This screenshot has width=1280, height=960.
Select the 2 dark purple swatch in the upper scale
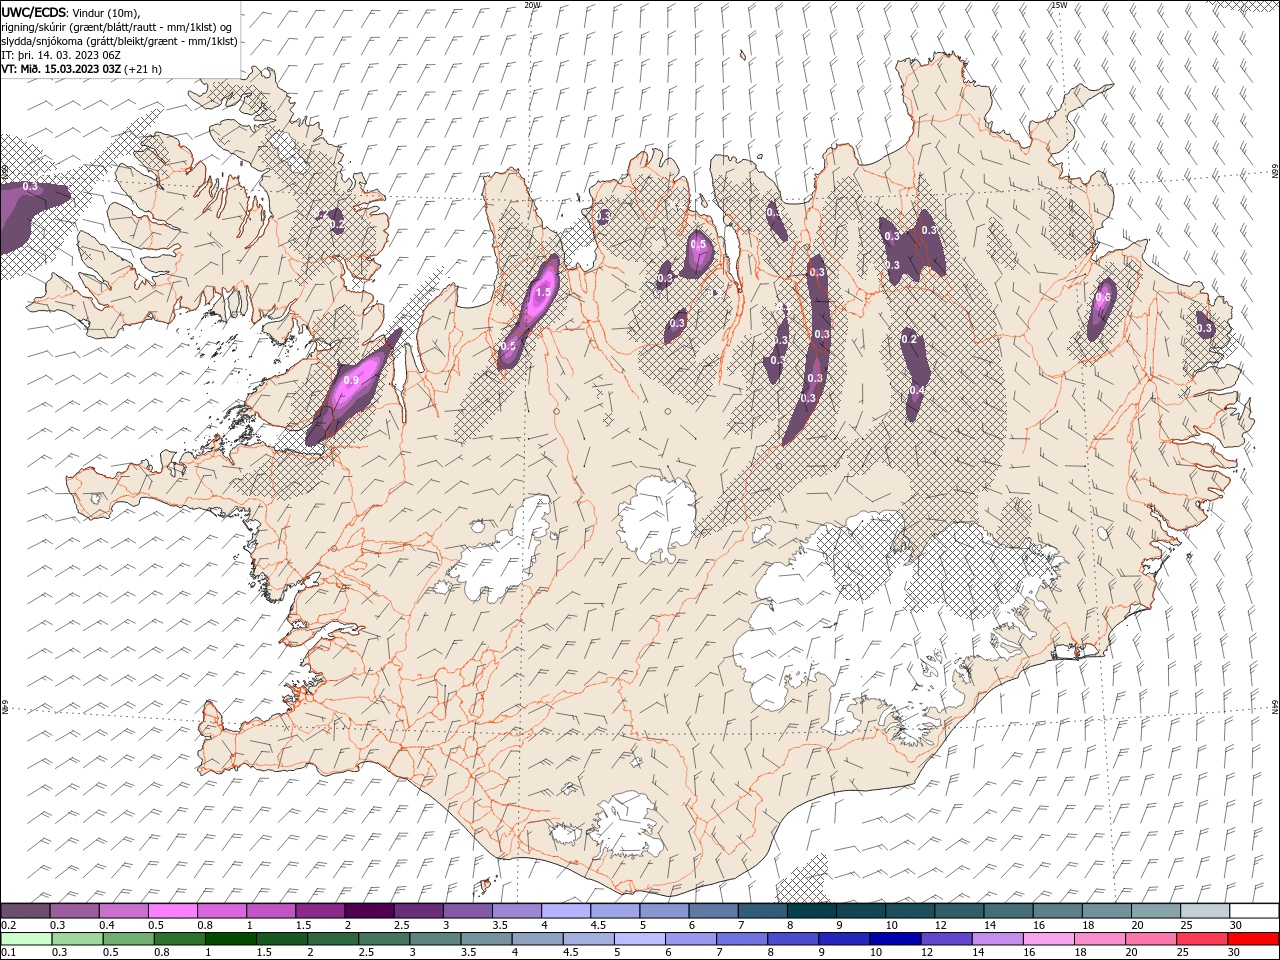(369, 911)
